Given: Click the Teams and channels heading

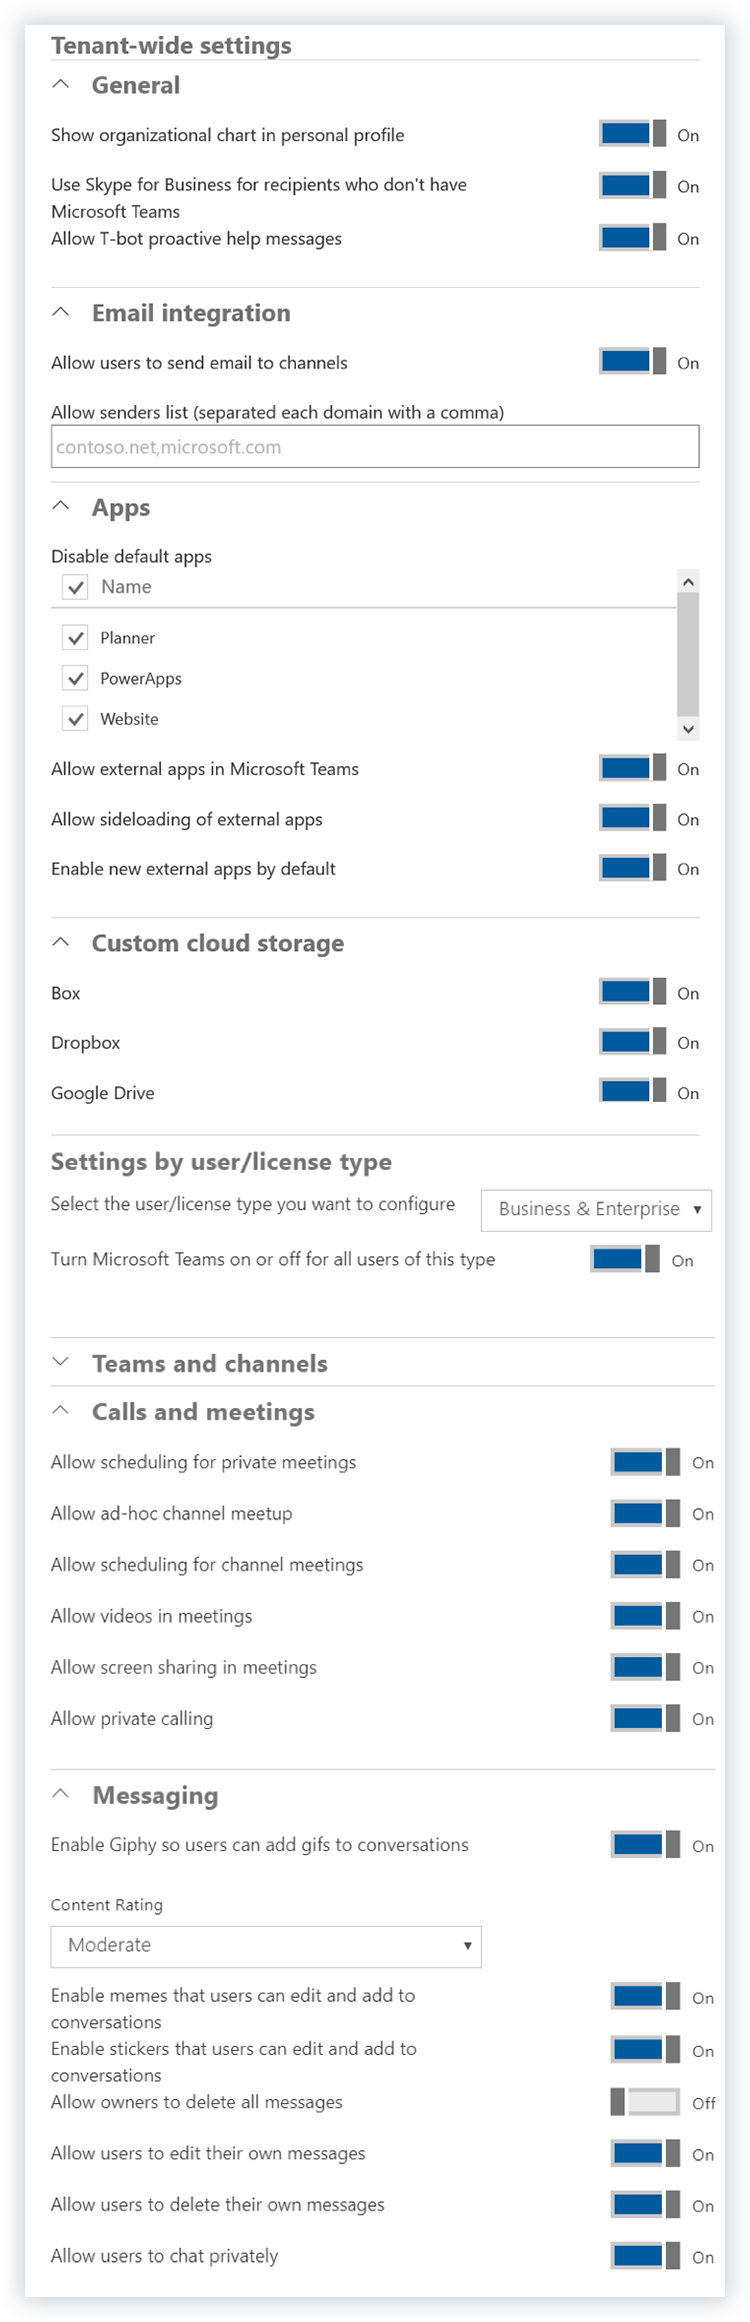Looking at the screenshot, I should tap(210, 1363).
